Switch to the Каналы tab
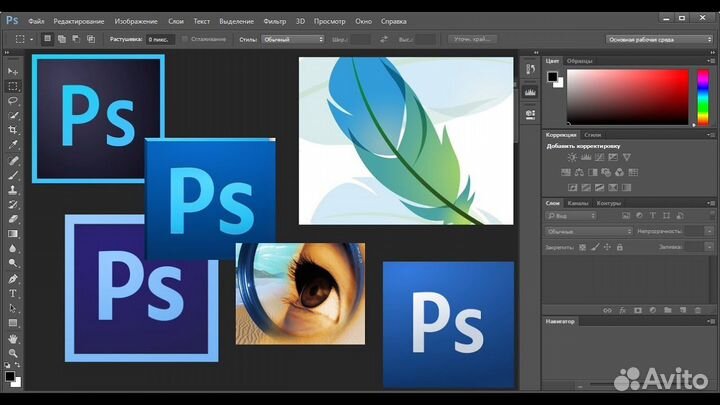720x405 pixels. click(578, 203)
